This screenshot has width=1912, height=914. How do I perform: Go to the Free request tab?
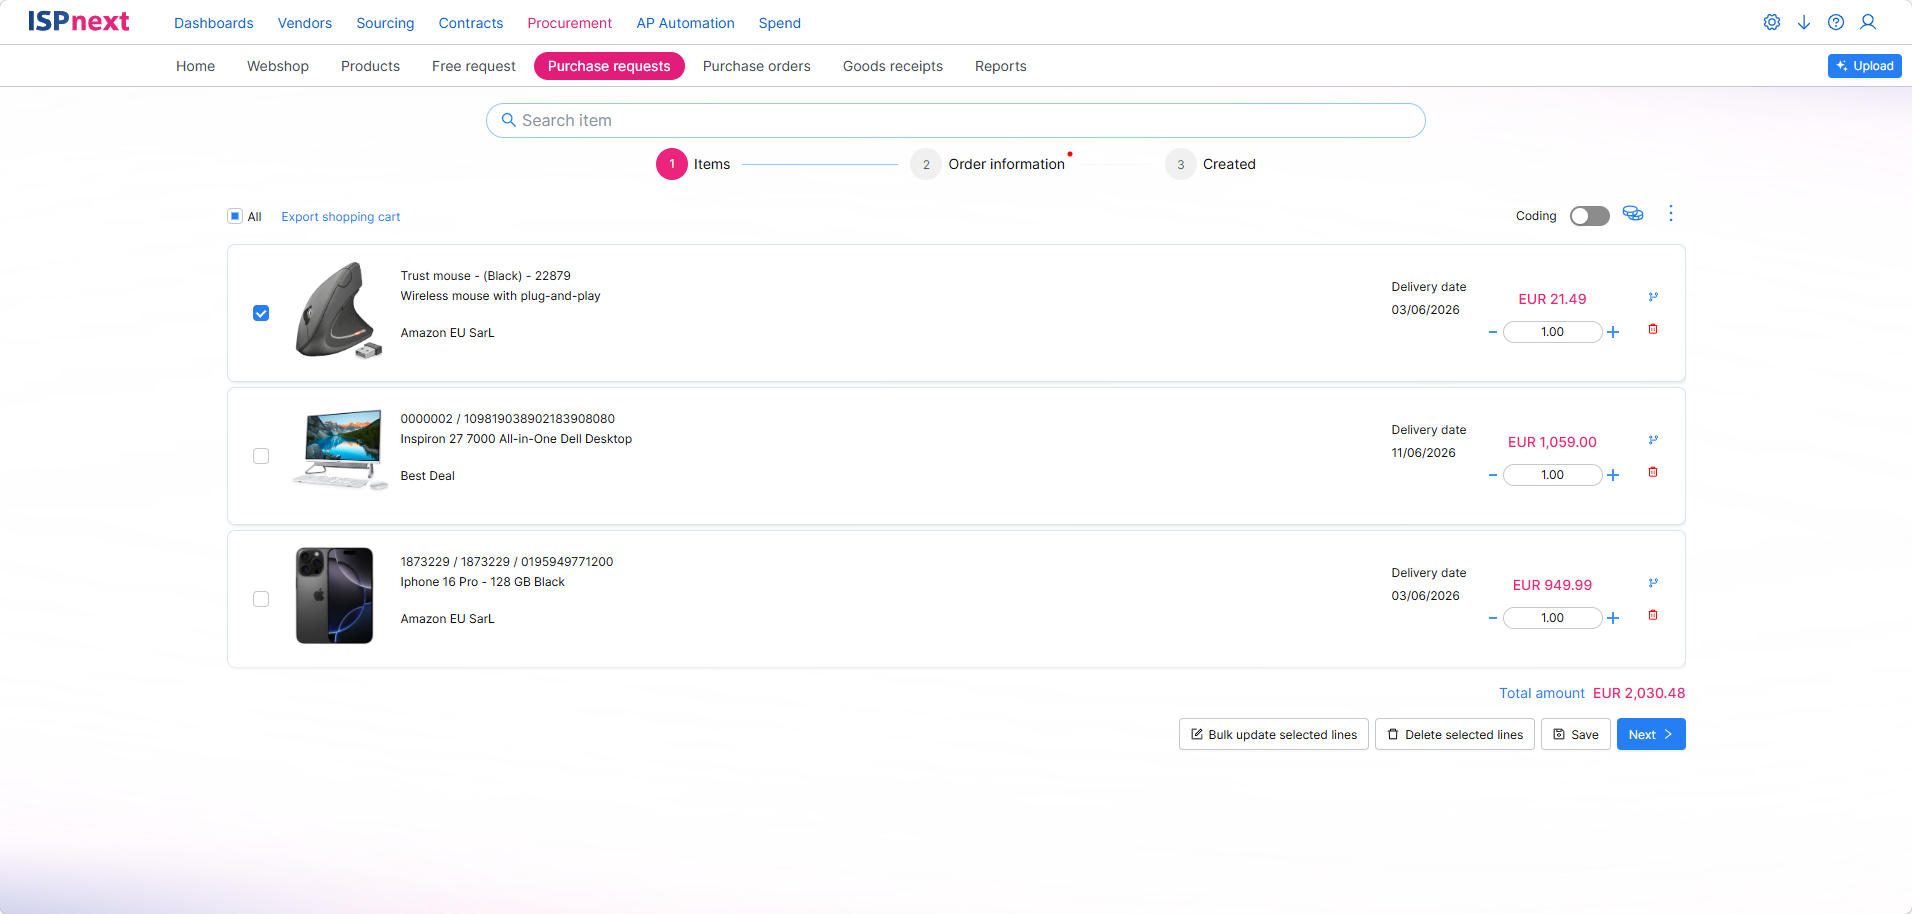click(x=474, y=66)
